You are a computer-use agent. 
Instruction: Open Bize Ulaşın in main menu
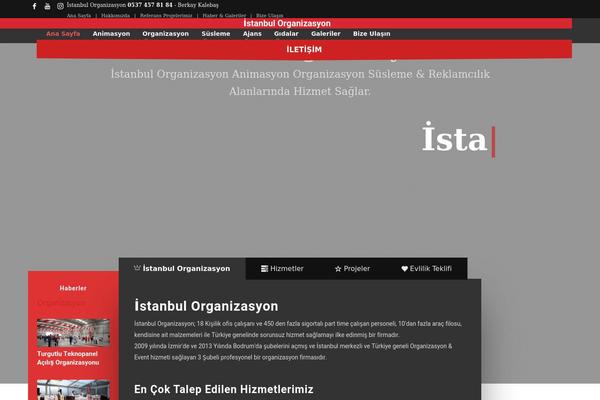(372, 34)
